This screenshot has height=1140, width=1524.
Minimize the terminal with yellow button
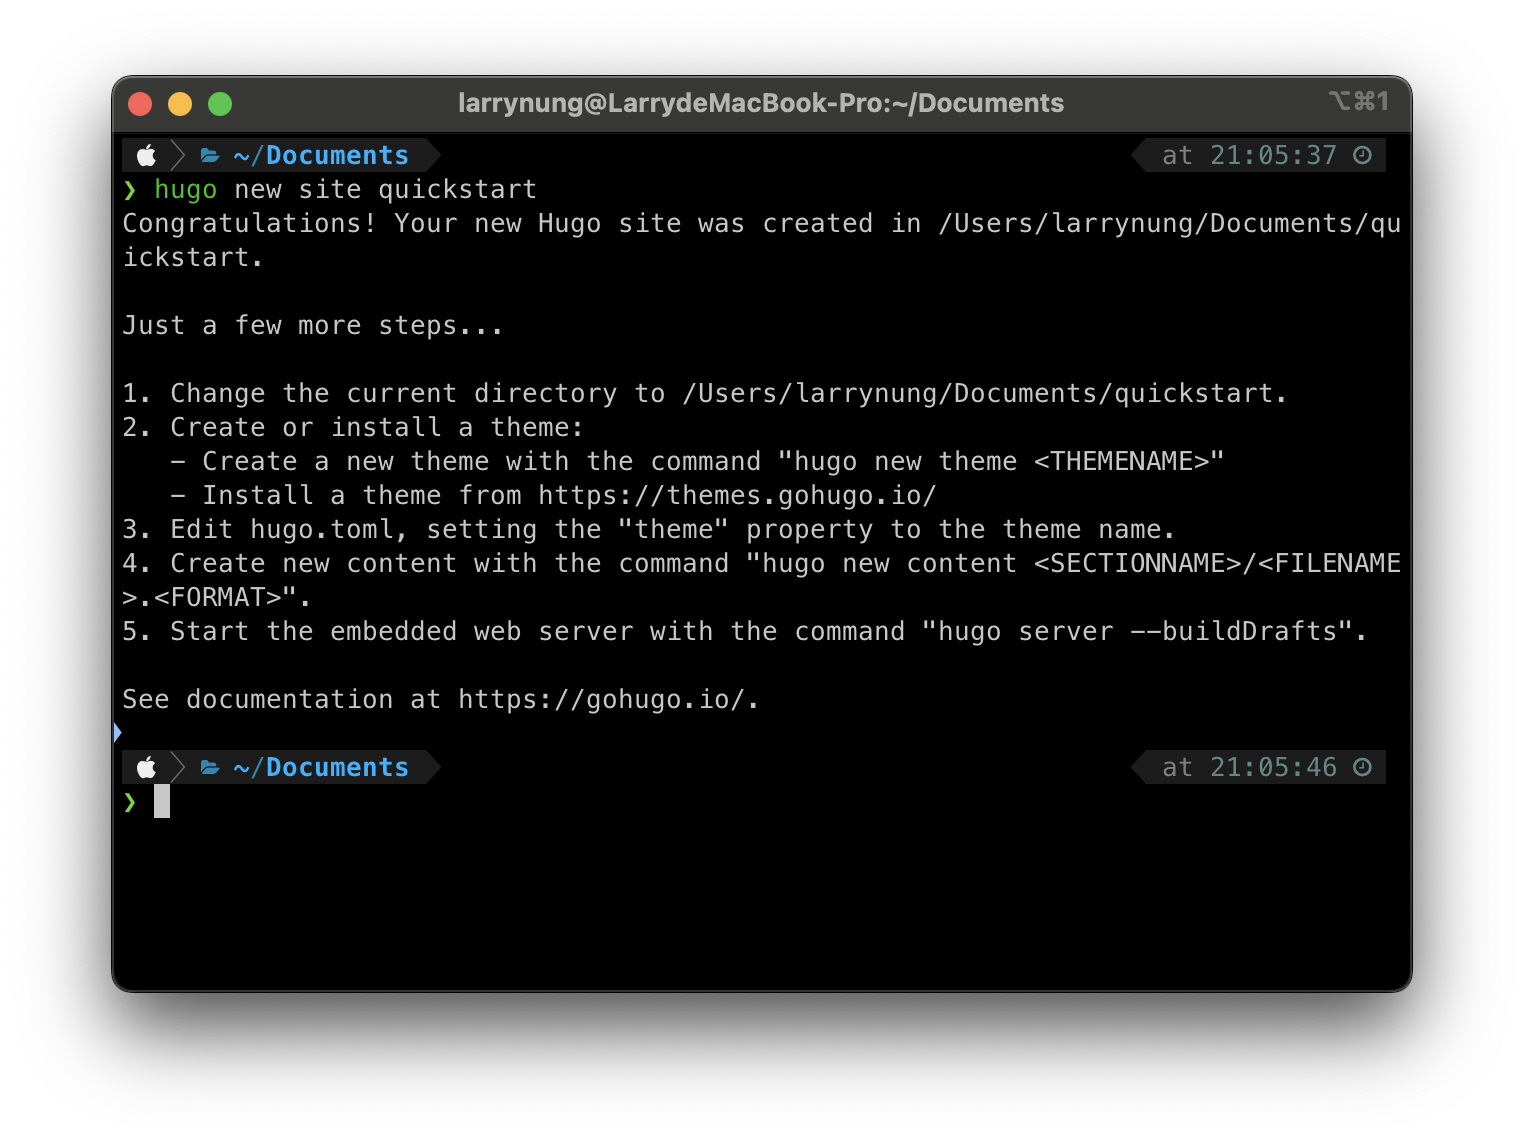[180, 104]
